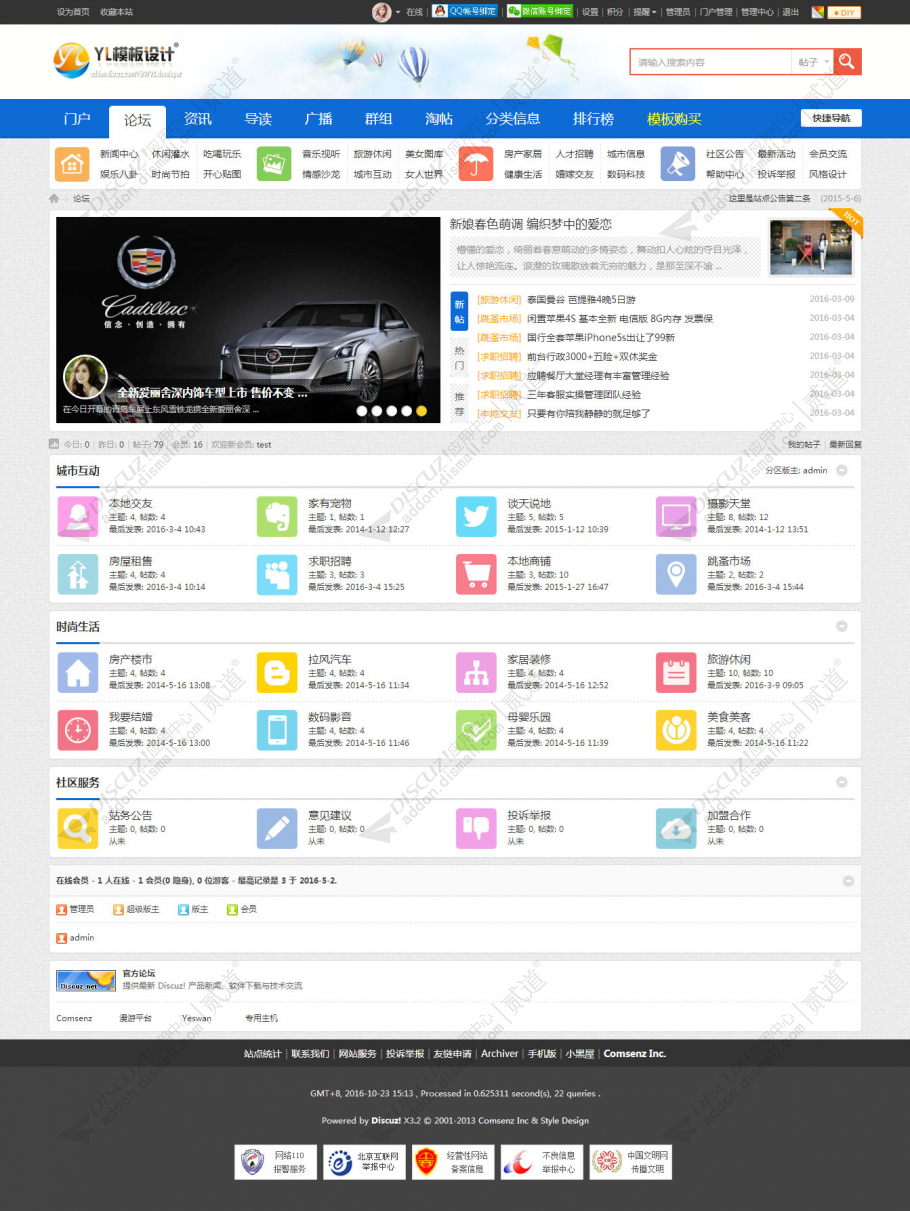This screenshot has width=910, height=1211.
Task: Click the 北京互联网举报中心 badge
Action: pos(364,1162)
